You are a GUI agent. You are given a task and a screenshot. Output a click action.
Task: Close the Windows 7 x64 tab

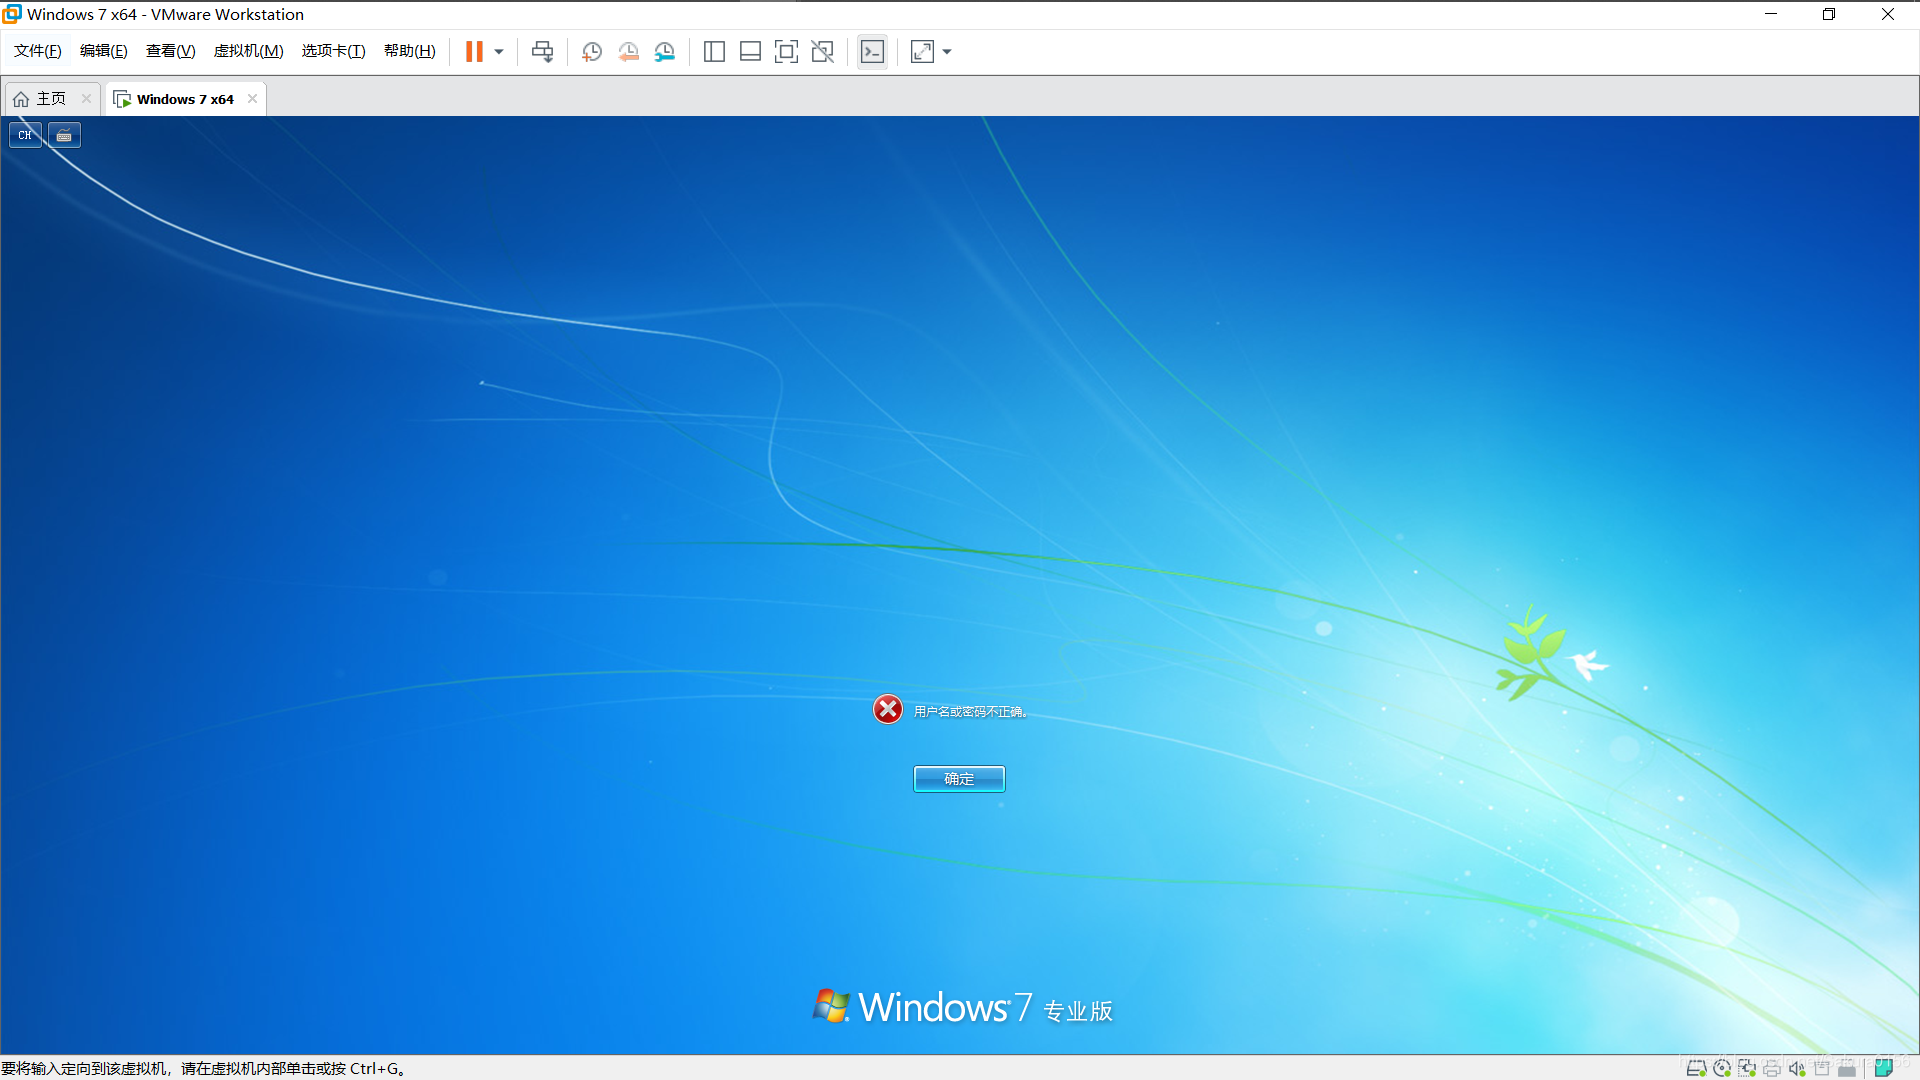click(252, 98)
